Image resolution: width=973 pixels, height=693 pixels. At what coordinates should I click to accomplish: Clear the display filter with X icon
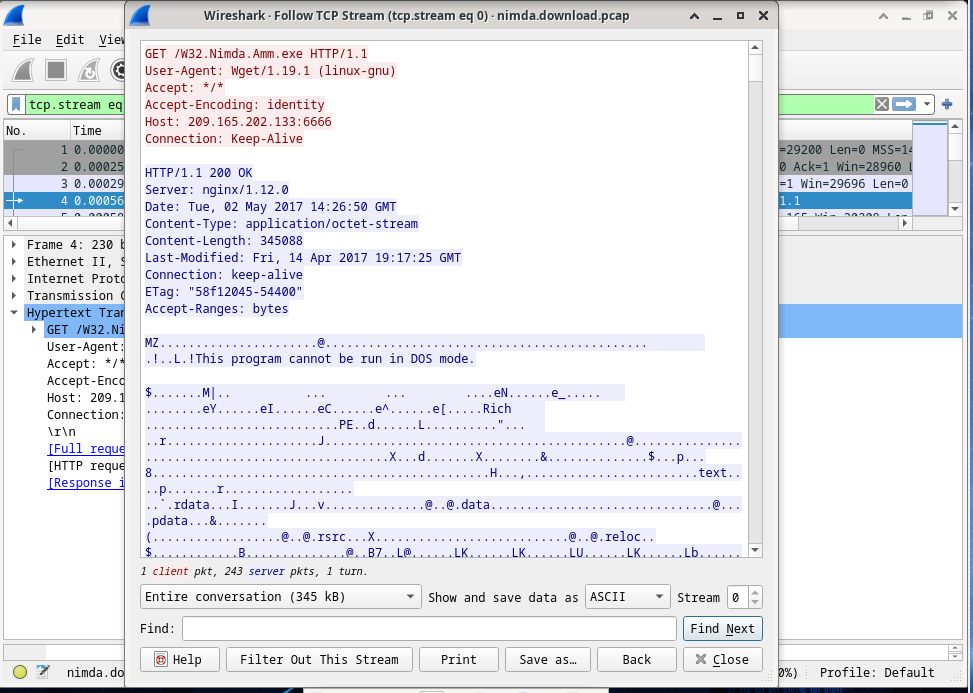click(881, 104)
